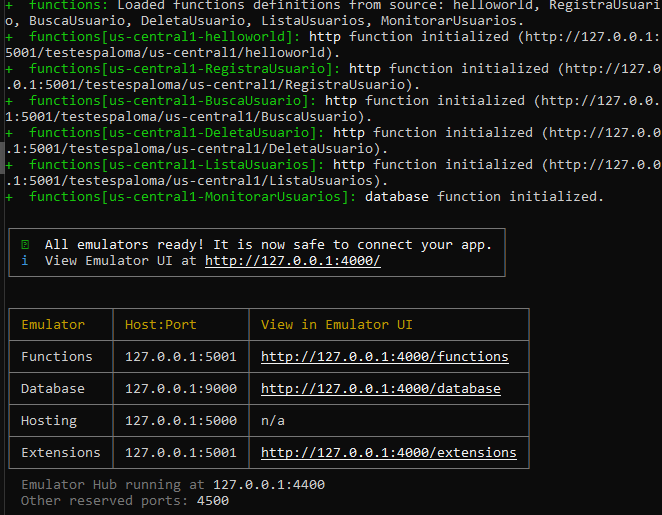
Task: Click the 'functions[us-central1-RegistraUsuario]:' log label
Action: [184, 69]
